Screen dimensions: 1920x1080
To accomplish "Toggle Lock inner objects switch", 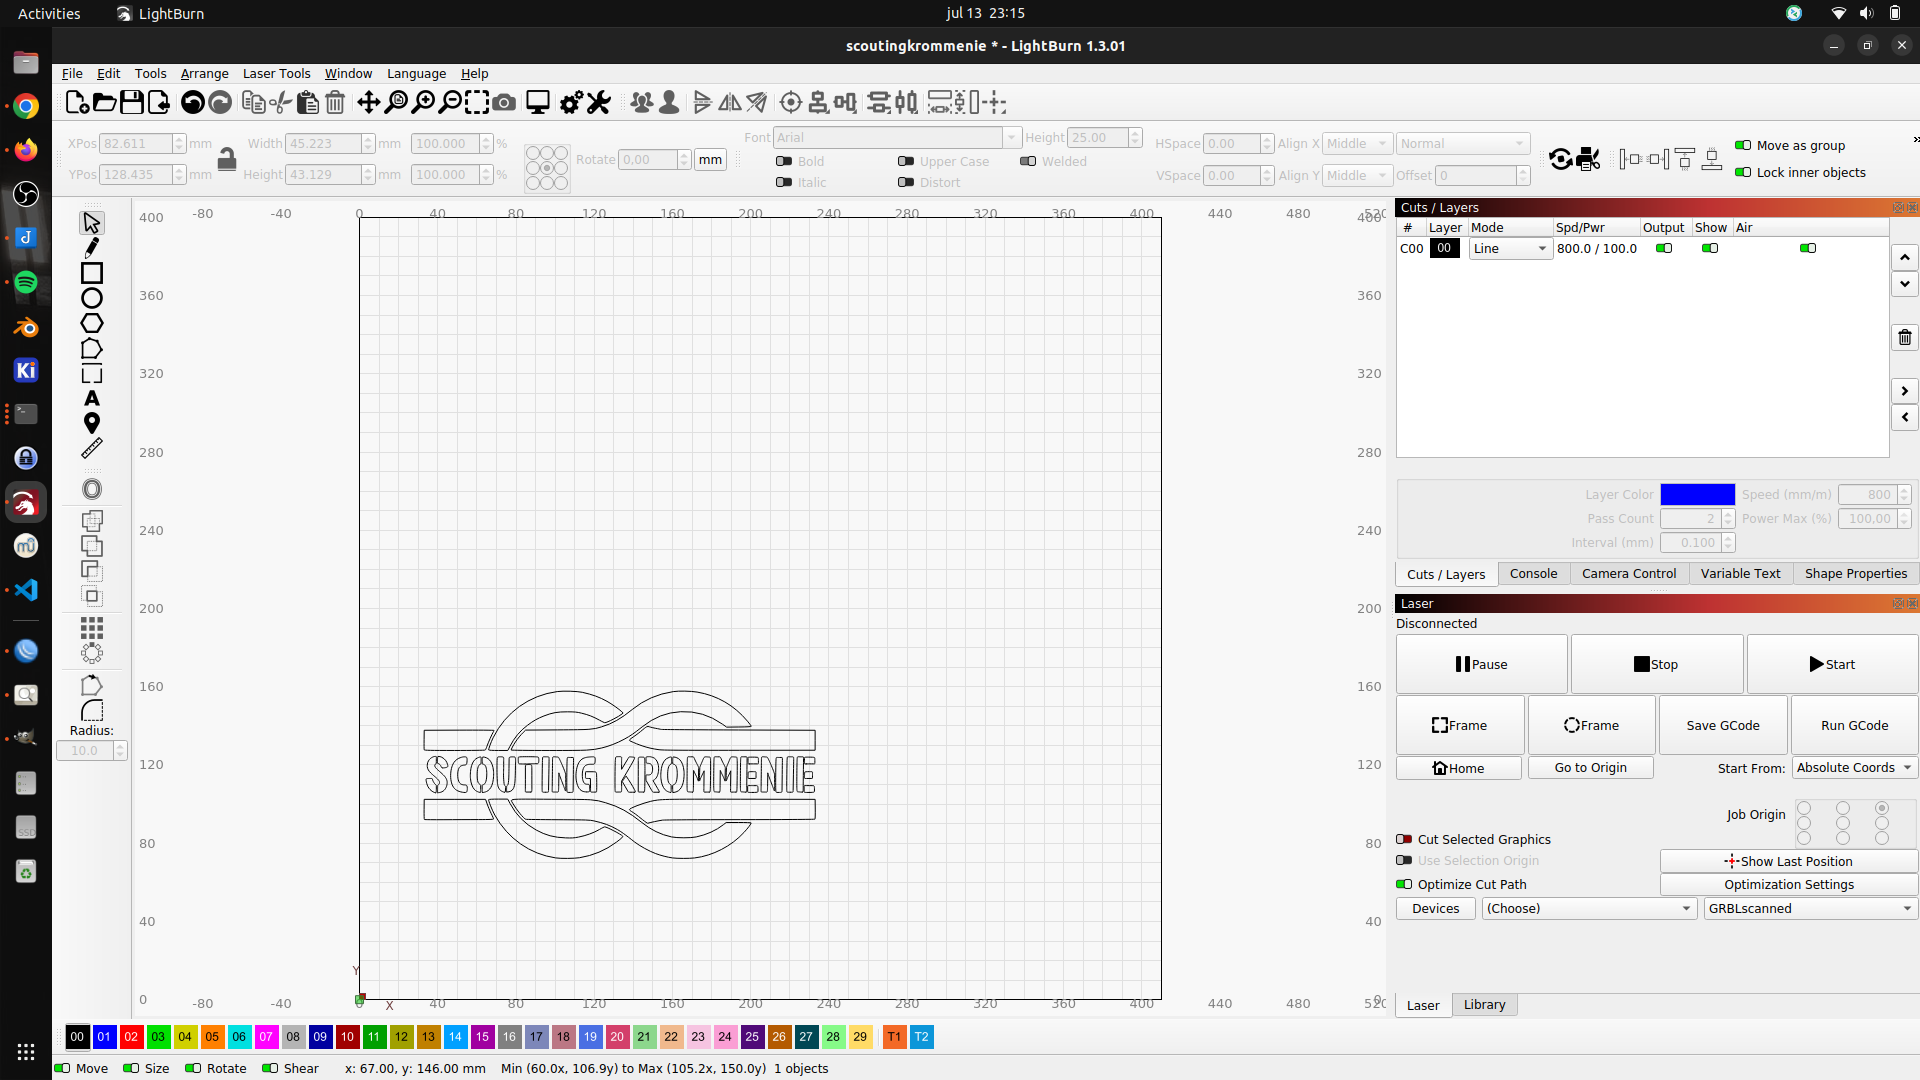I will [1743, 172].
